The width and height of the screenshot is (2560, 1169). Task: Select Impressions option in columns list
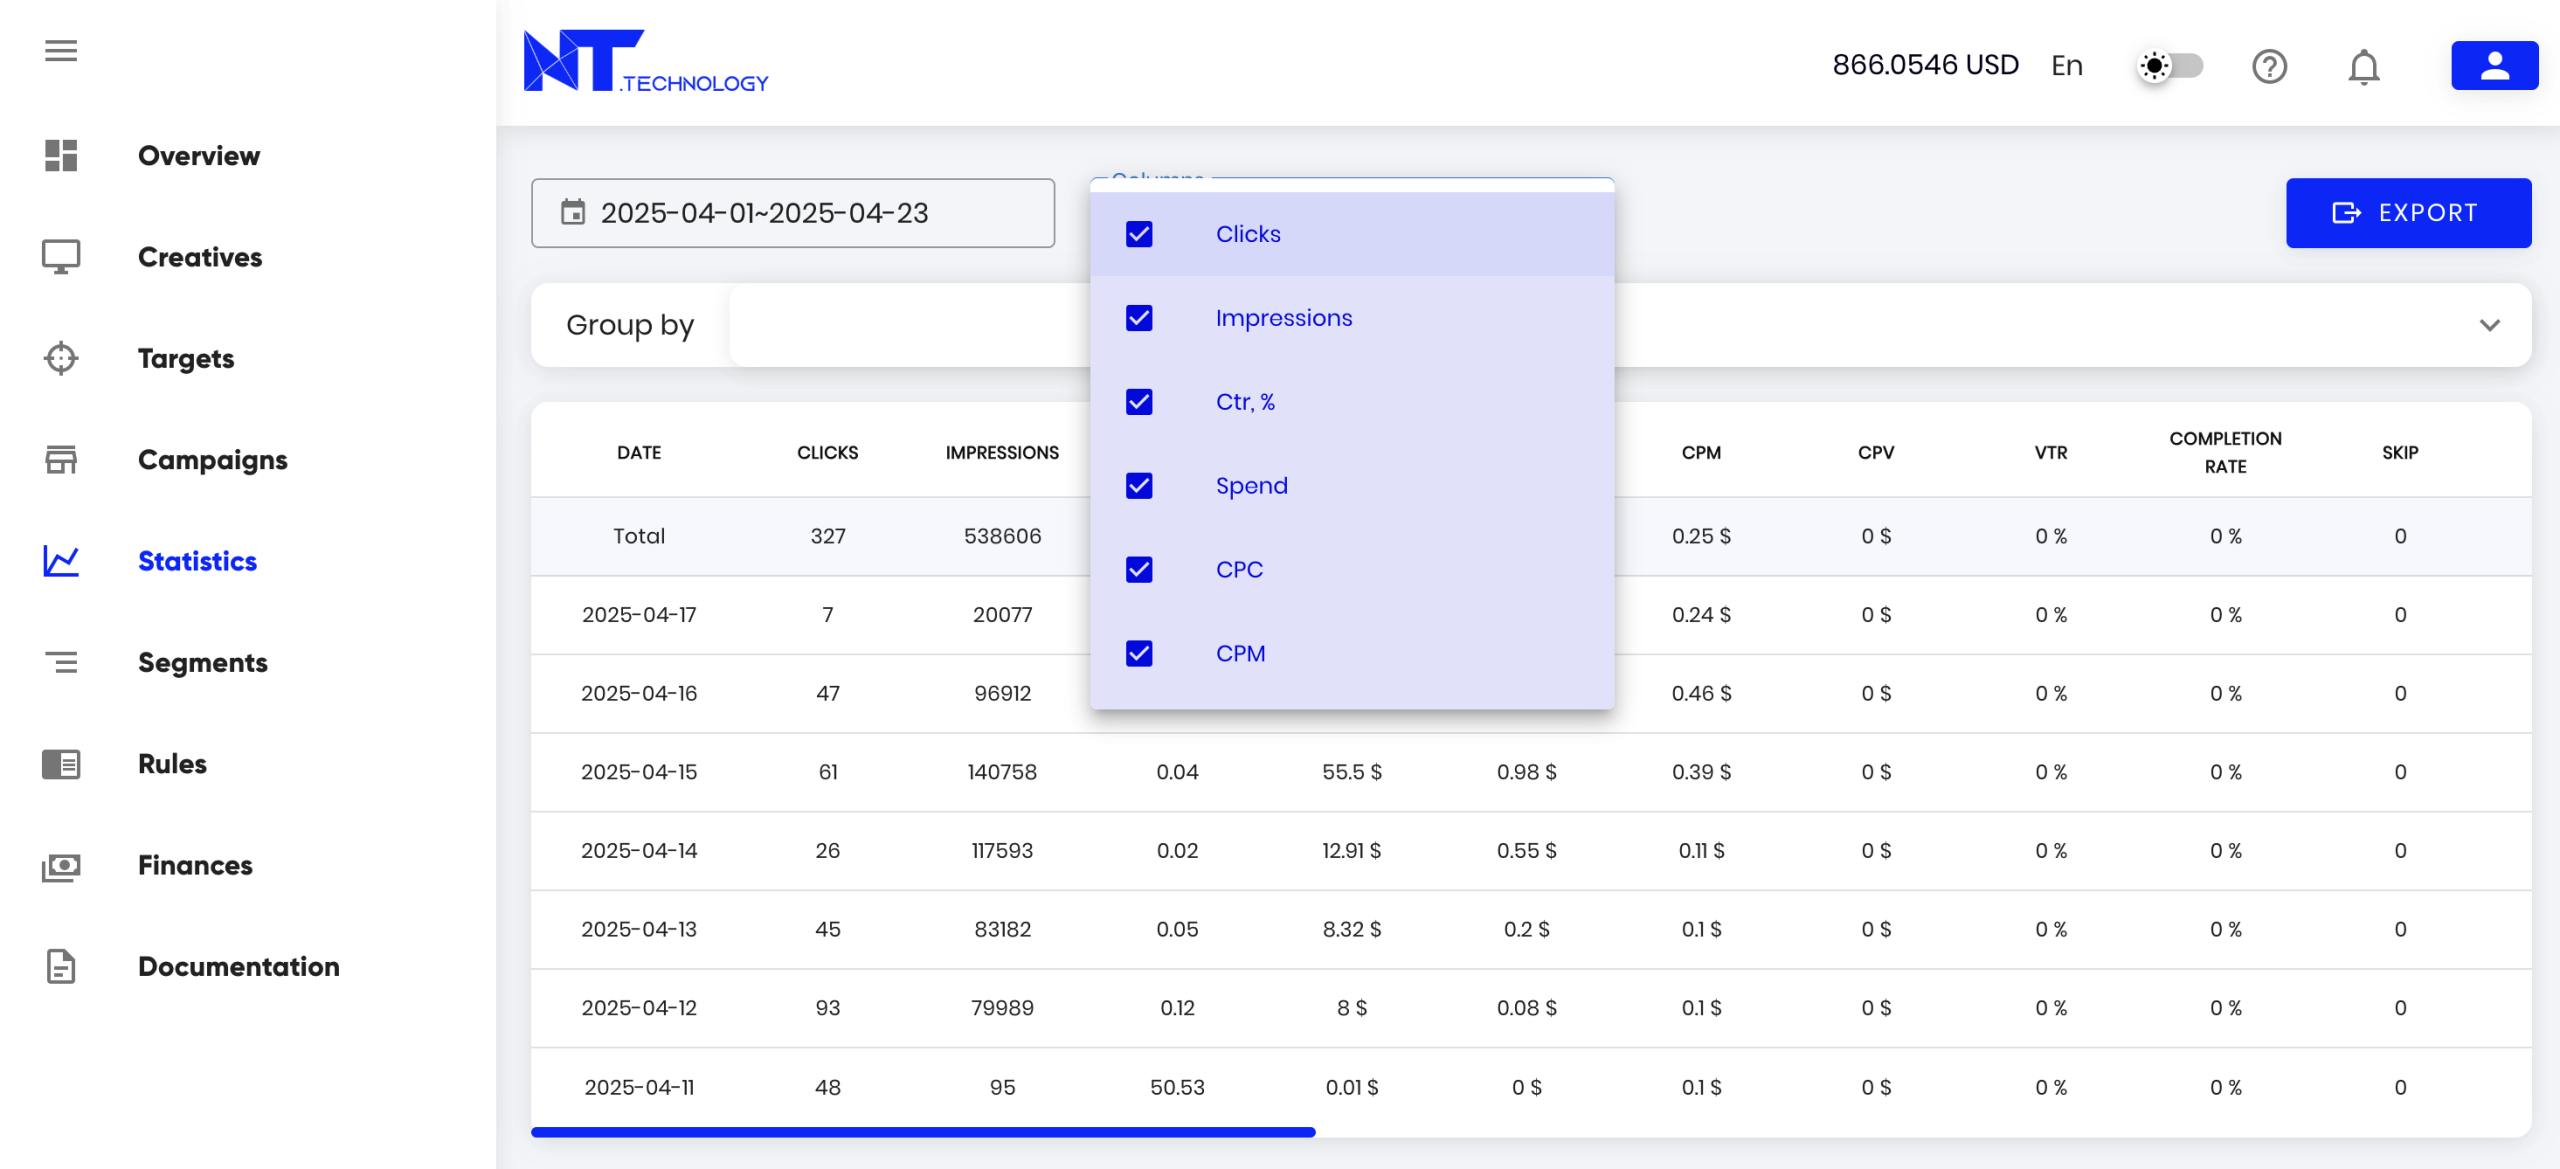click(1283, 318)
